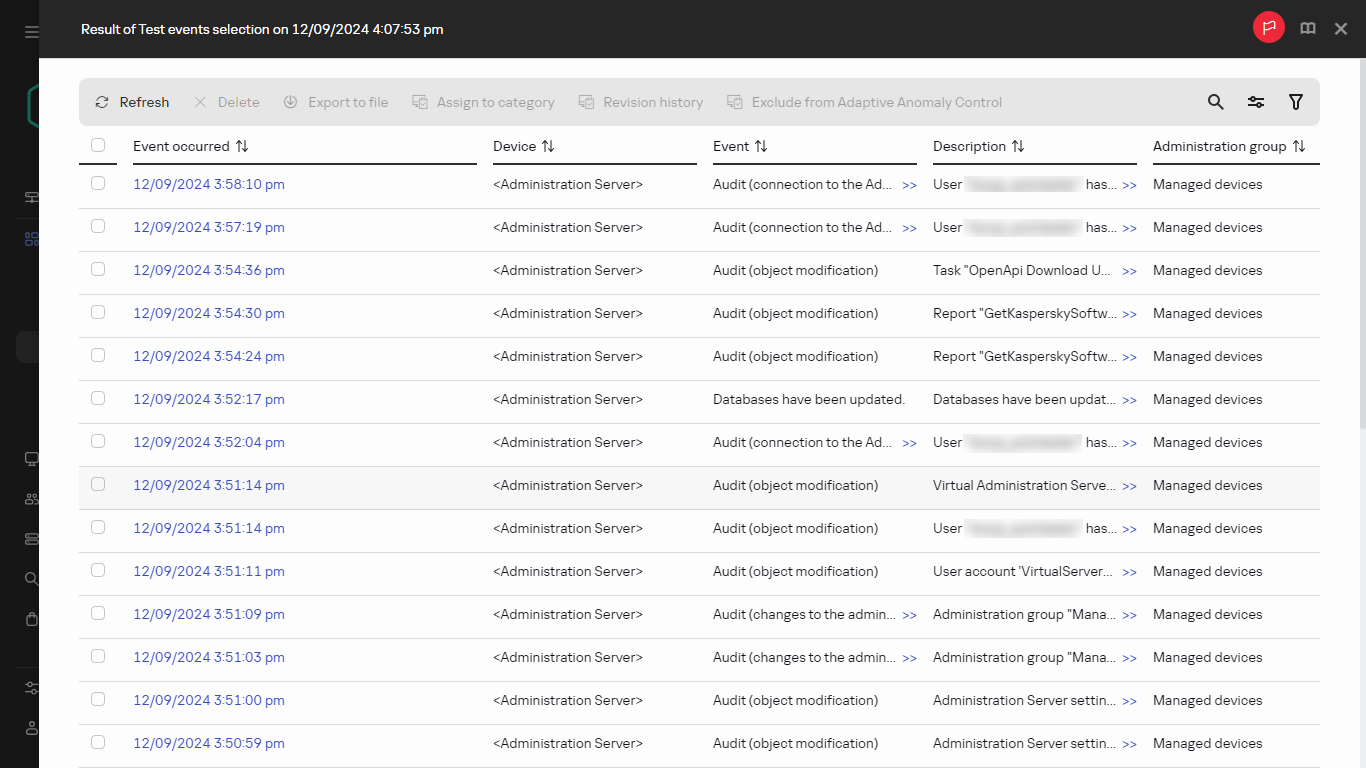Click the filter funnel icon
This screenshot has width=1366, height=768.
point(1296,102)
